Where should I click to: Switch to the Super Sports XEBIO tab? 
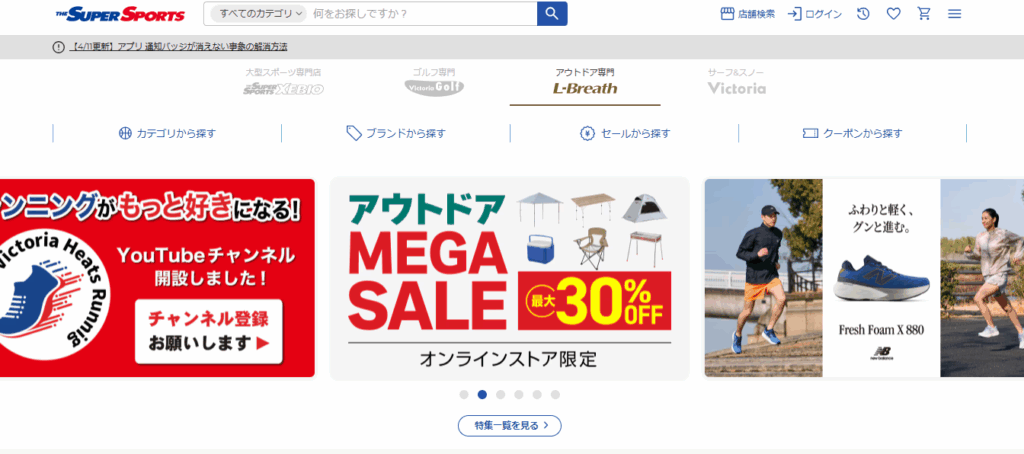click(x=283, y=82)
